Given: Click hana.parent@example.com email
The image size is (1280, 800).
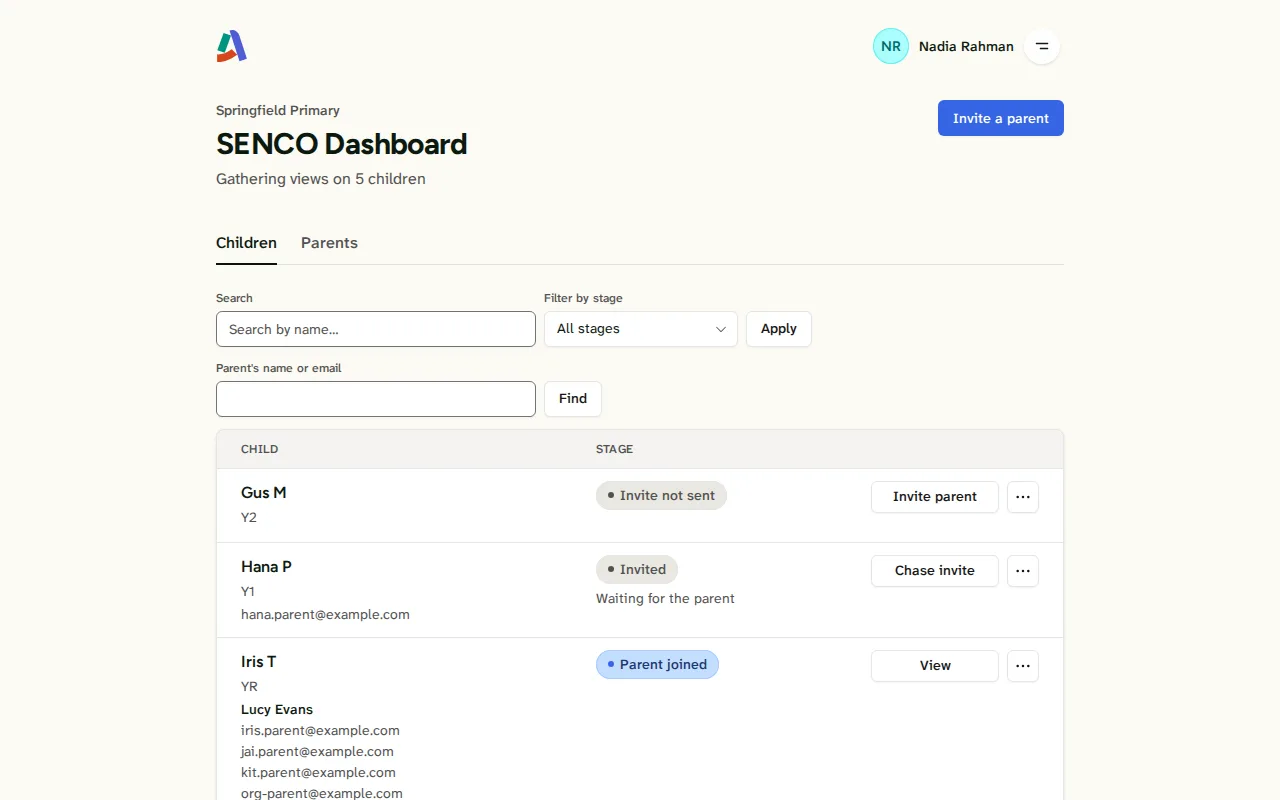Looking at the screenshot, I should (x=325, y=615).
